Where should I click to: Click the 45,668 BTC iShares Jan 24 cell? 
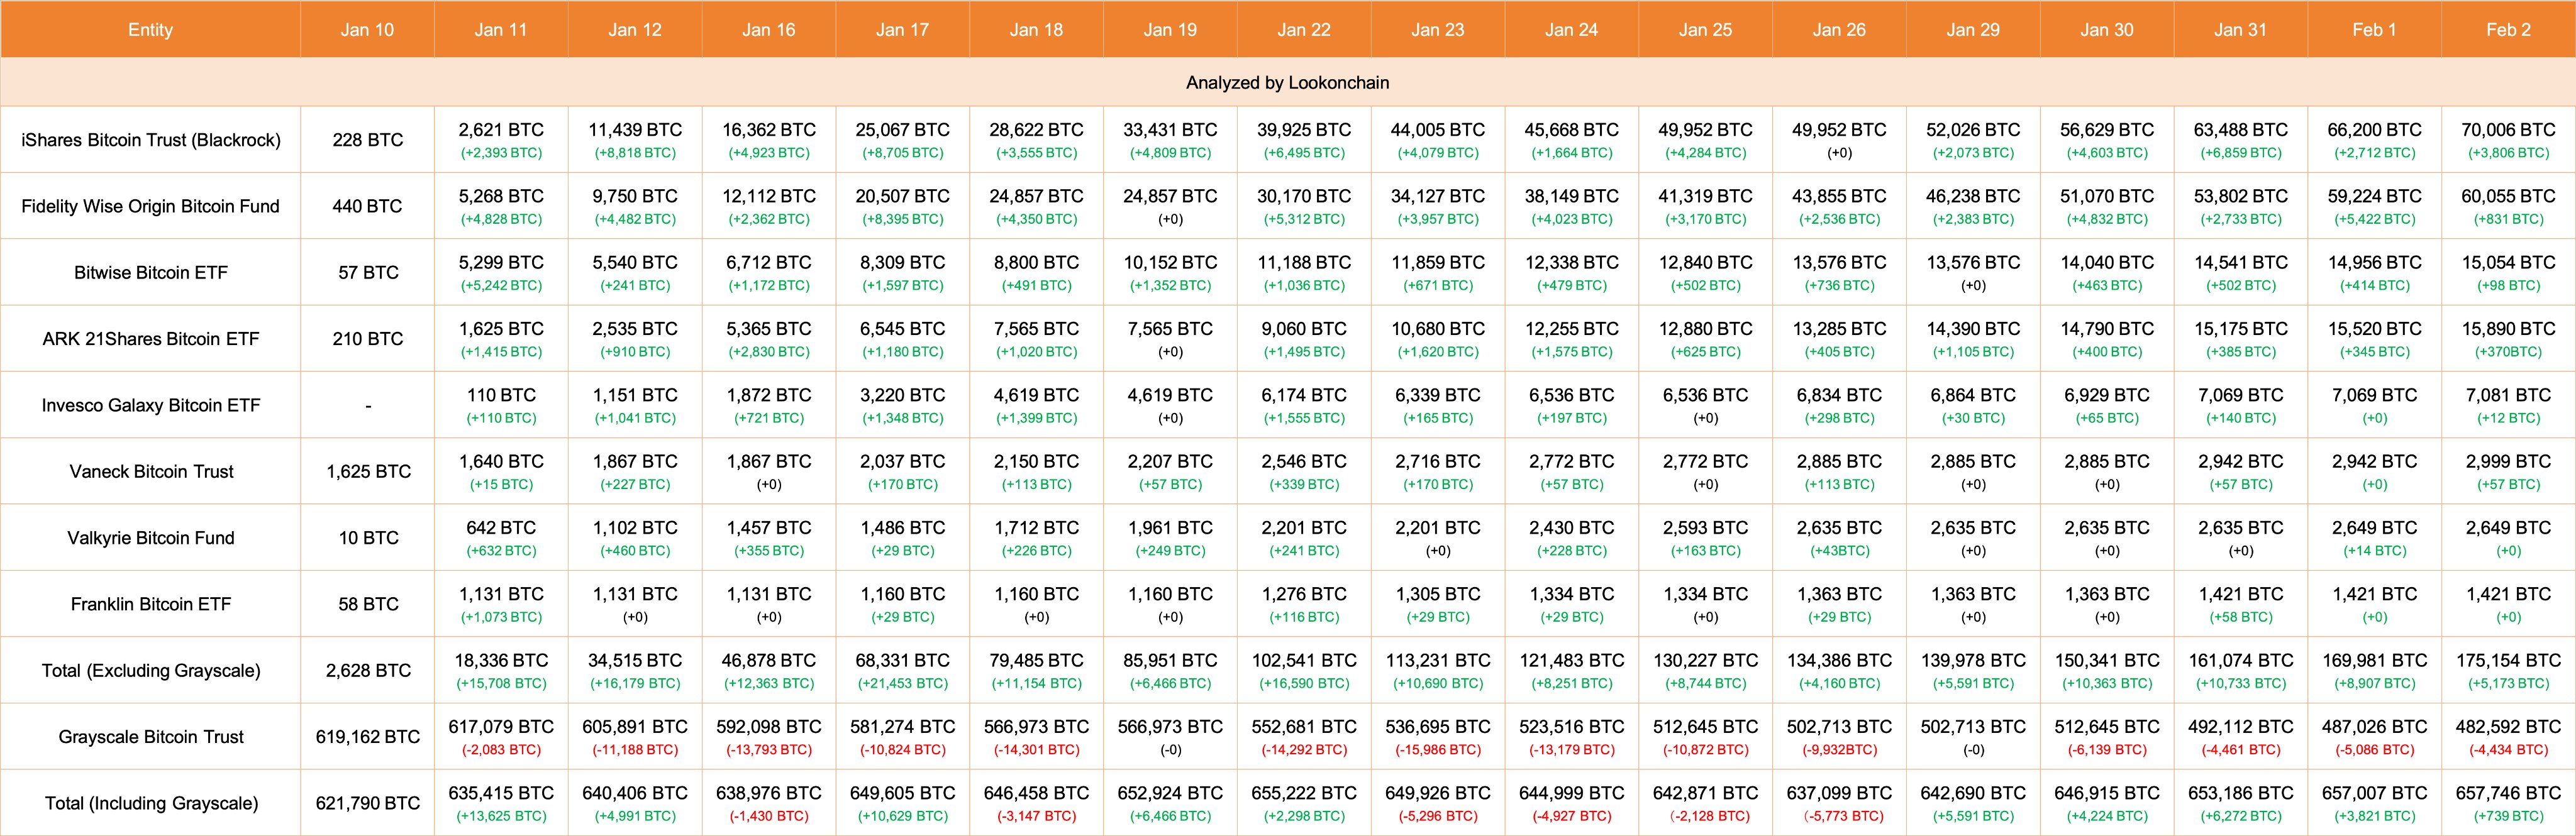tap(1571, 140)
